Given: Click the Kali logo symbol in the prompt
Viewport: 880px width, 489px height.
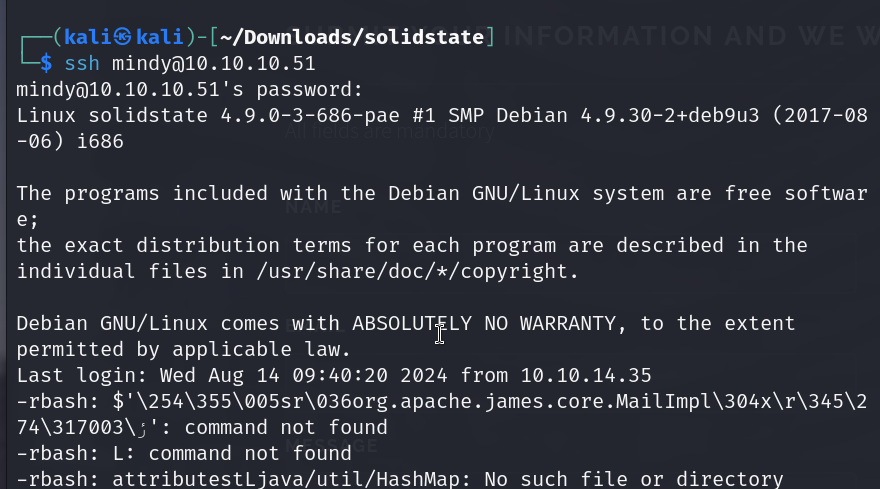Looking at the screenshot, I should [x=122, y=38].
